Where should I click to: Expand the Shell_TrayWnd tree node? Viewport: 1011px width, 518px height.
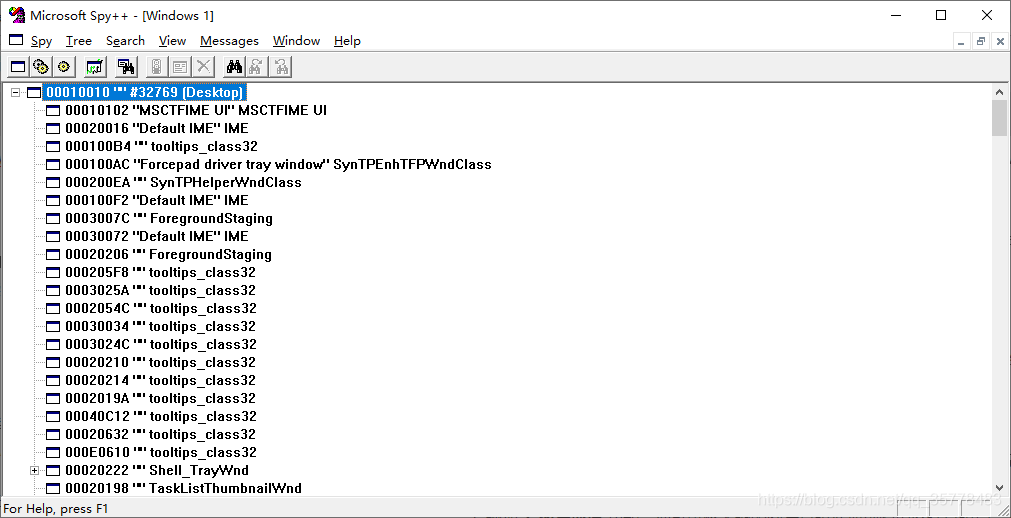pos(35,471)
